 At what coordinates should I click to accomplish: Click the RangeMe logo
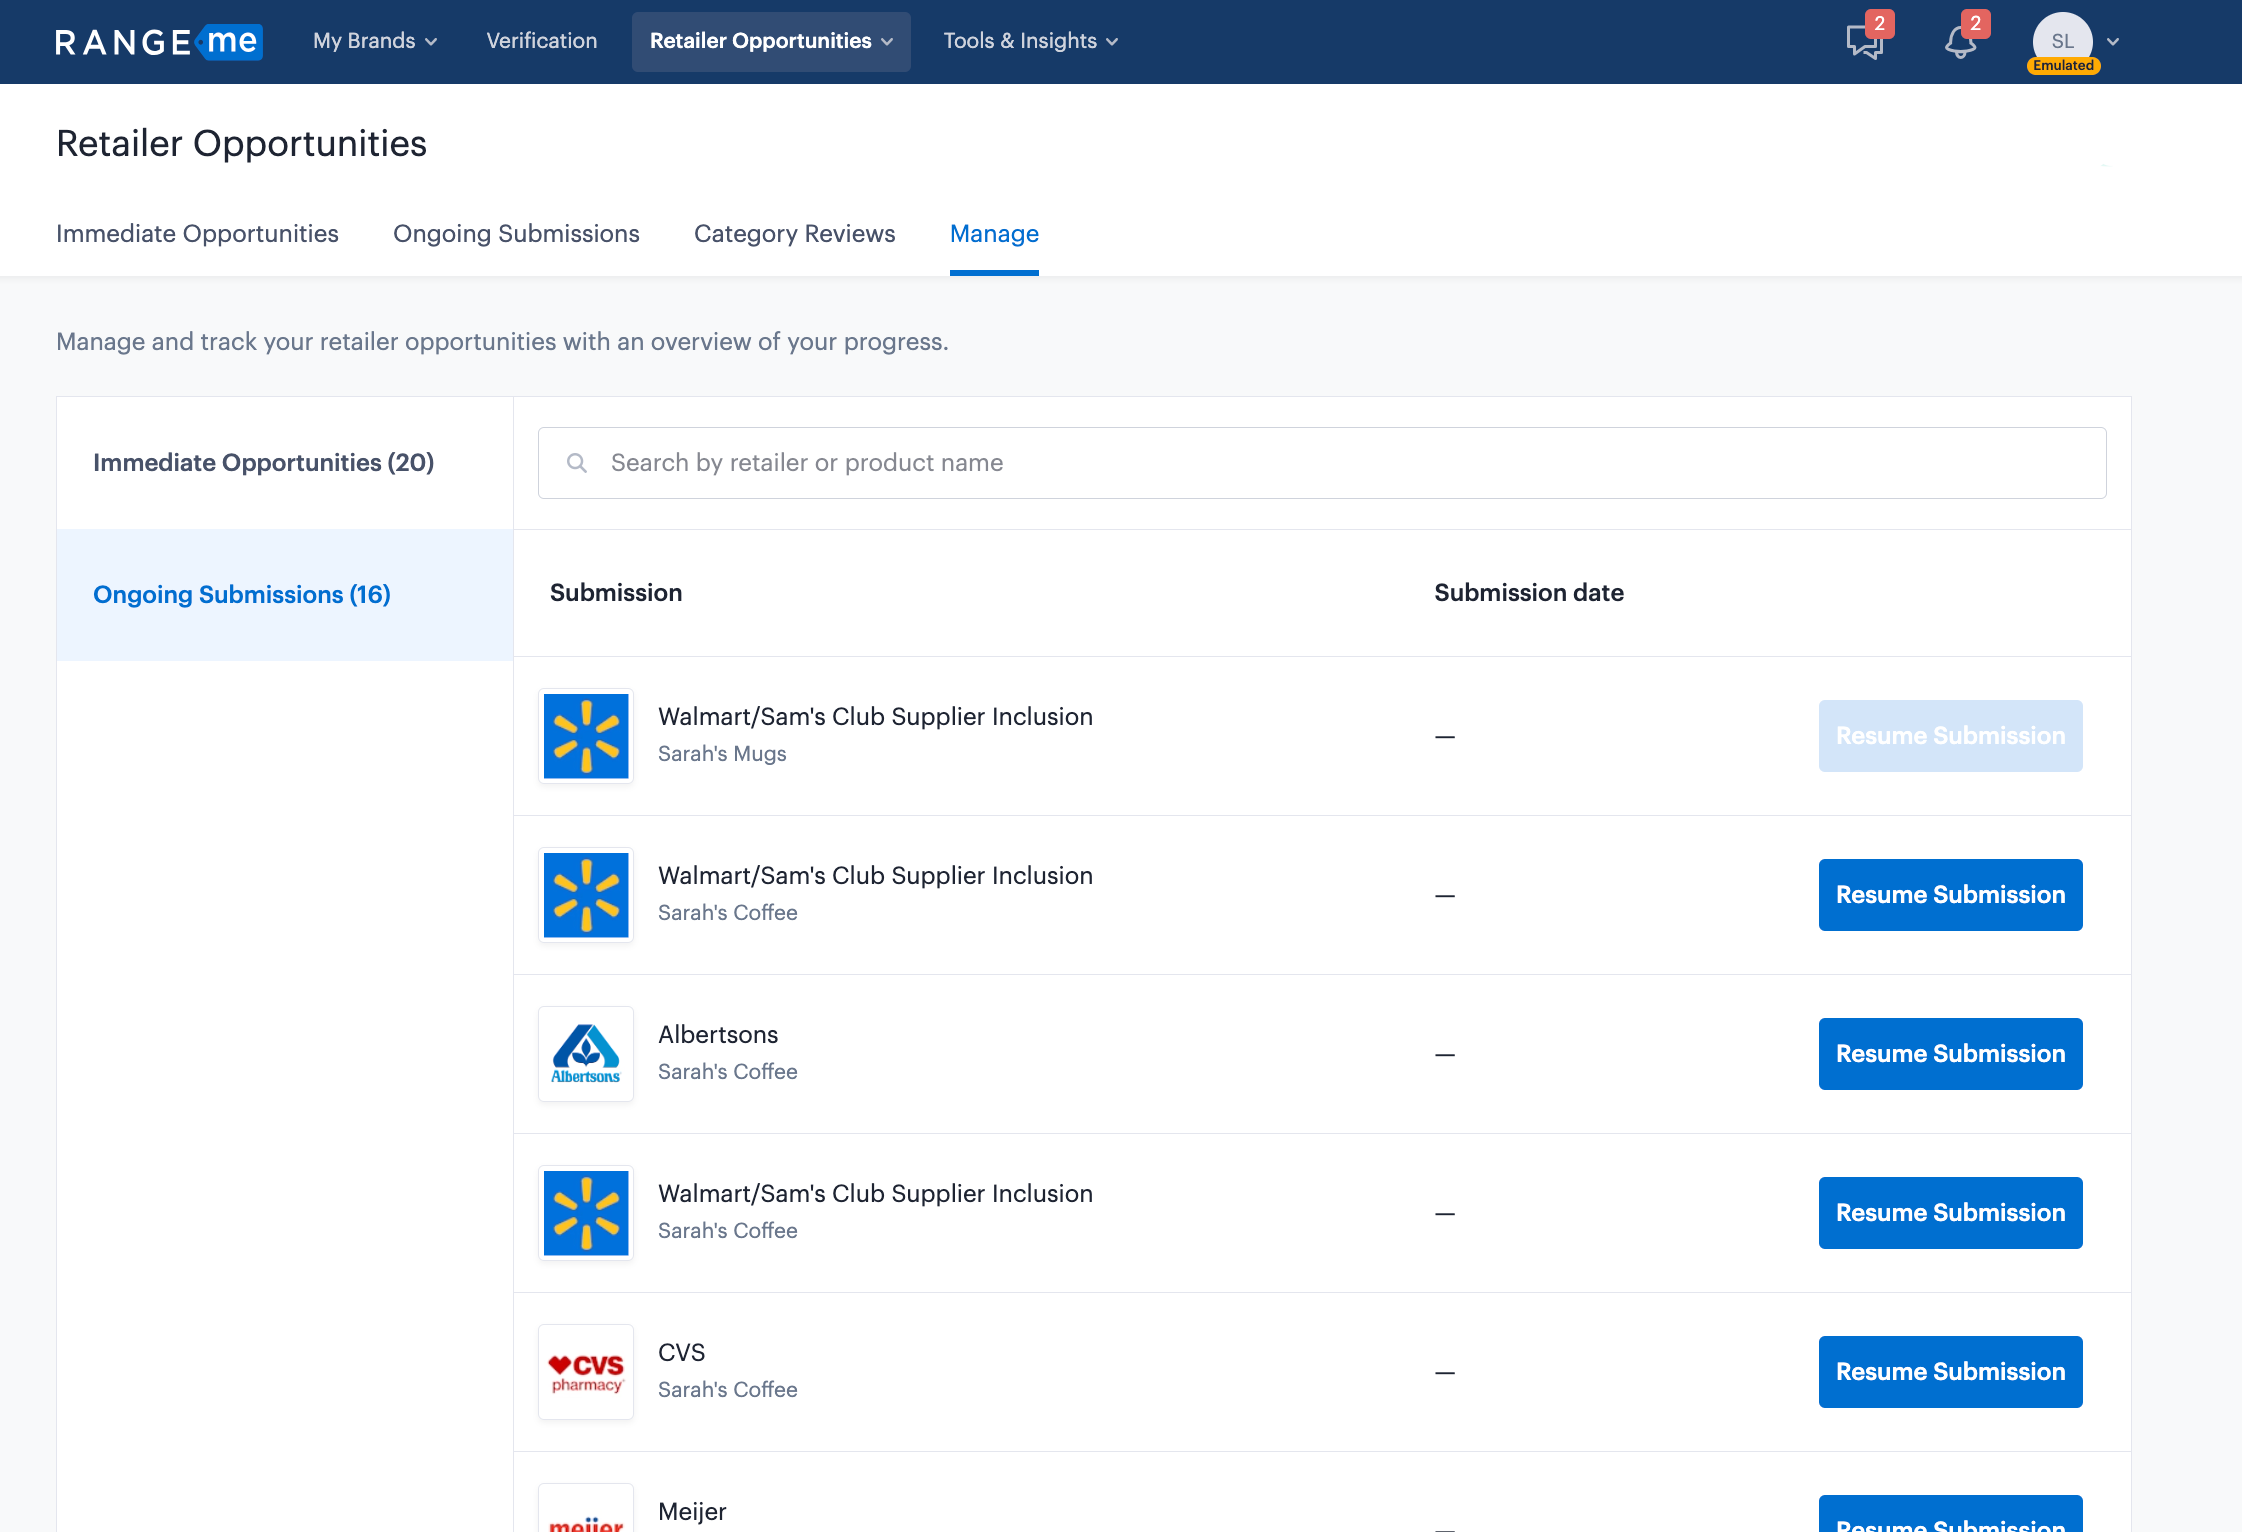[159, 41]
